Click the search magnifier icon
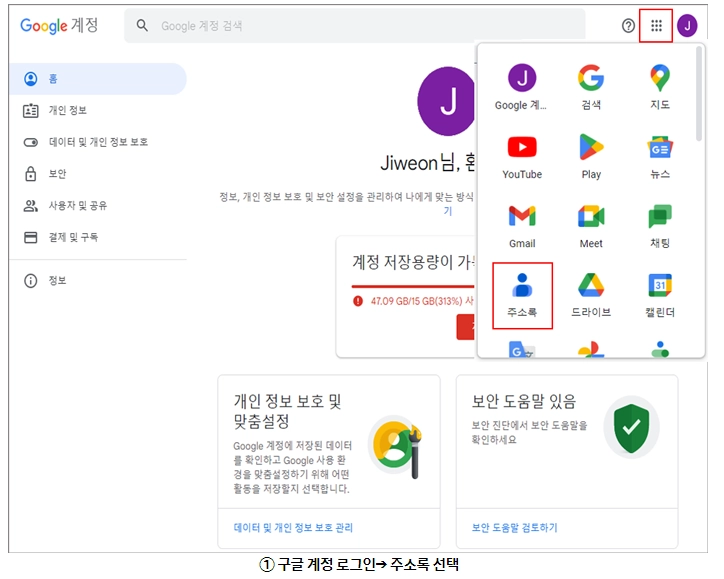The height and width of the screenshot is (579, 724). pyautogui.click(x=142, y=25)
